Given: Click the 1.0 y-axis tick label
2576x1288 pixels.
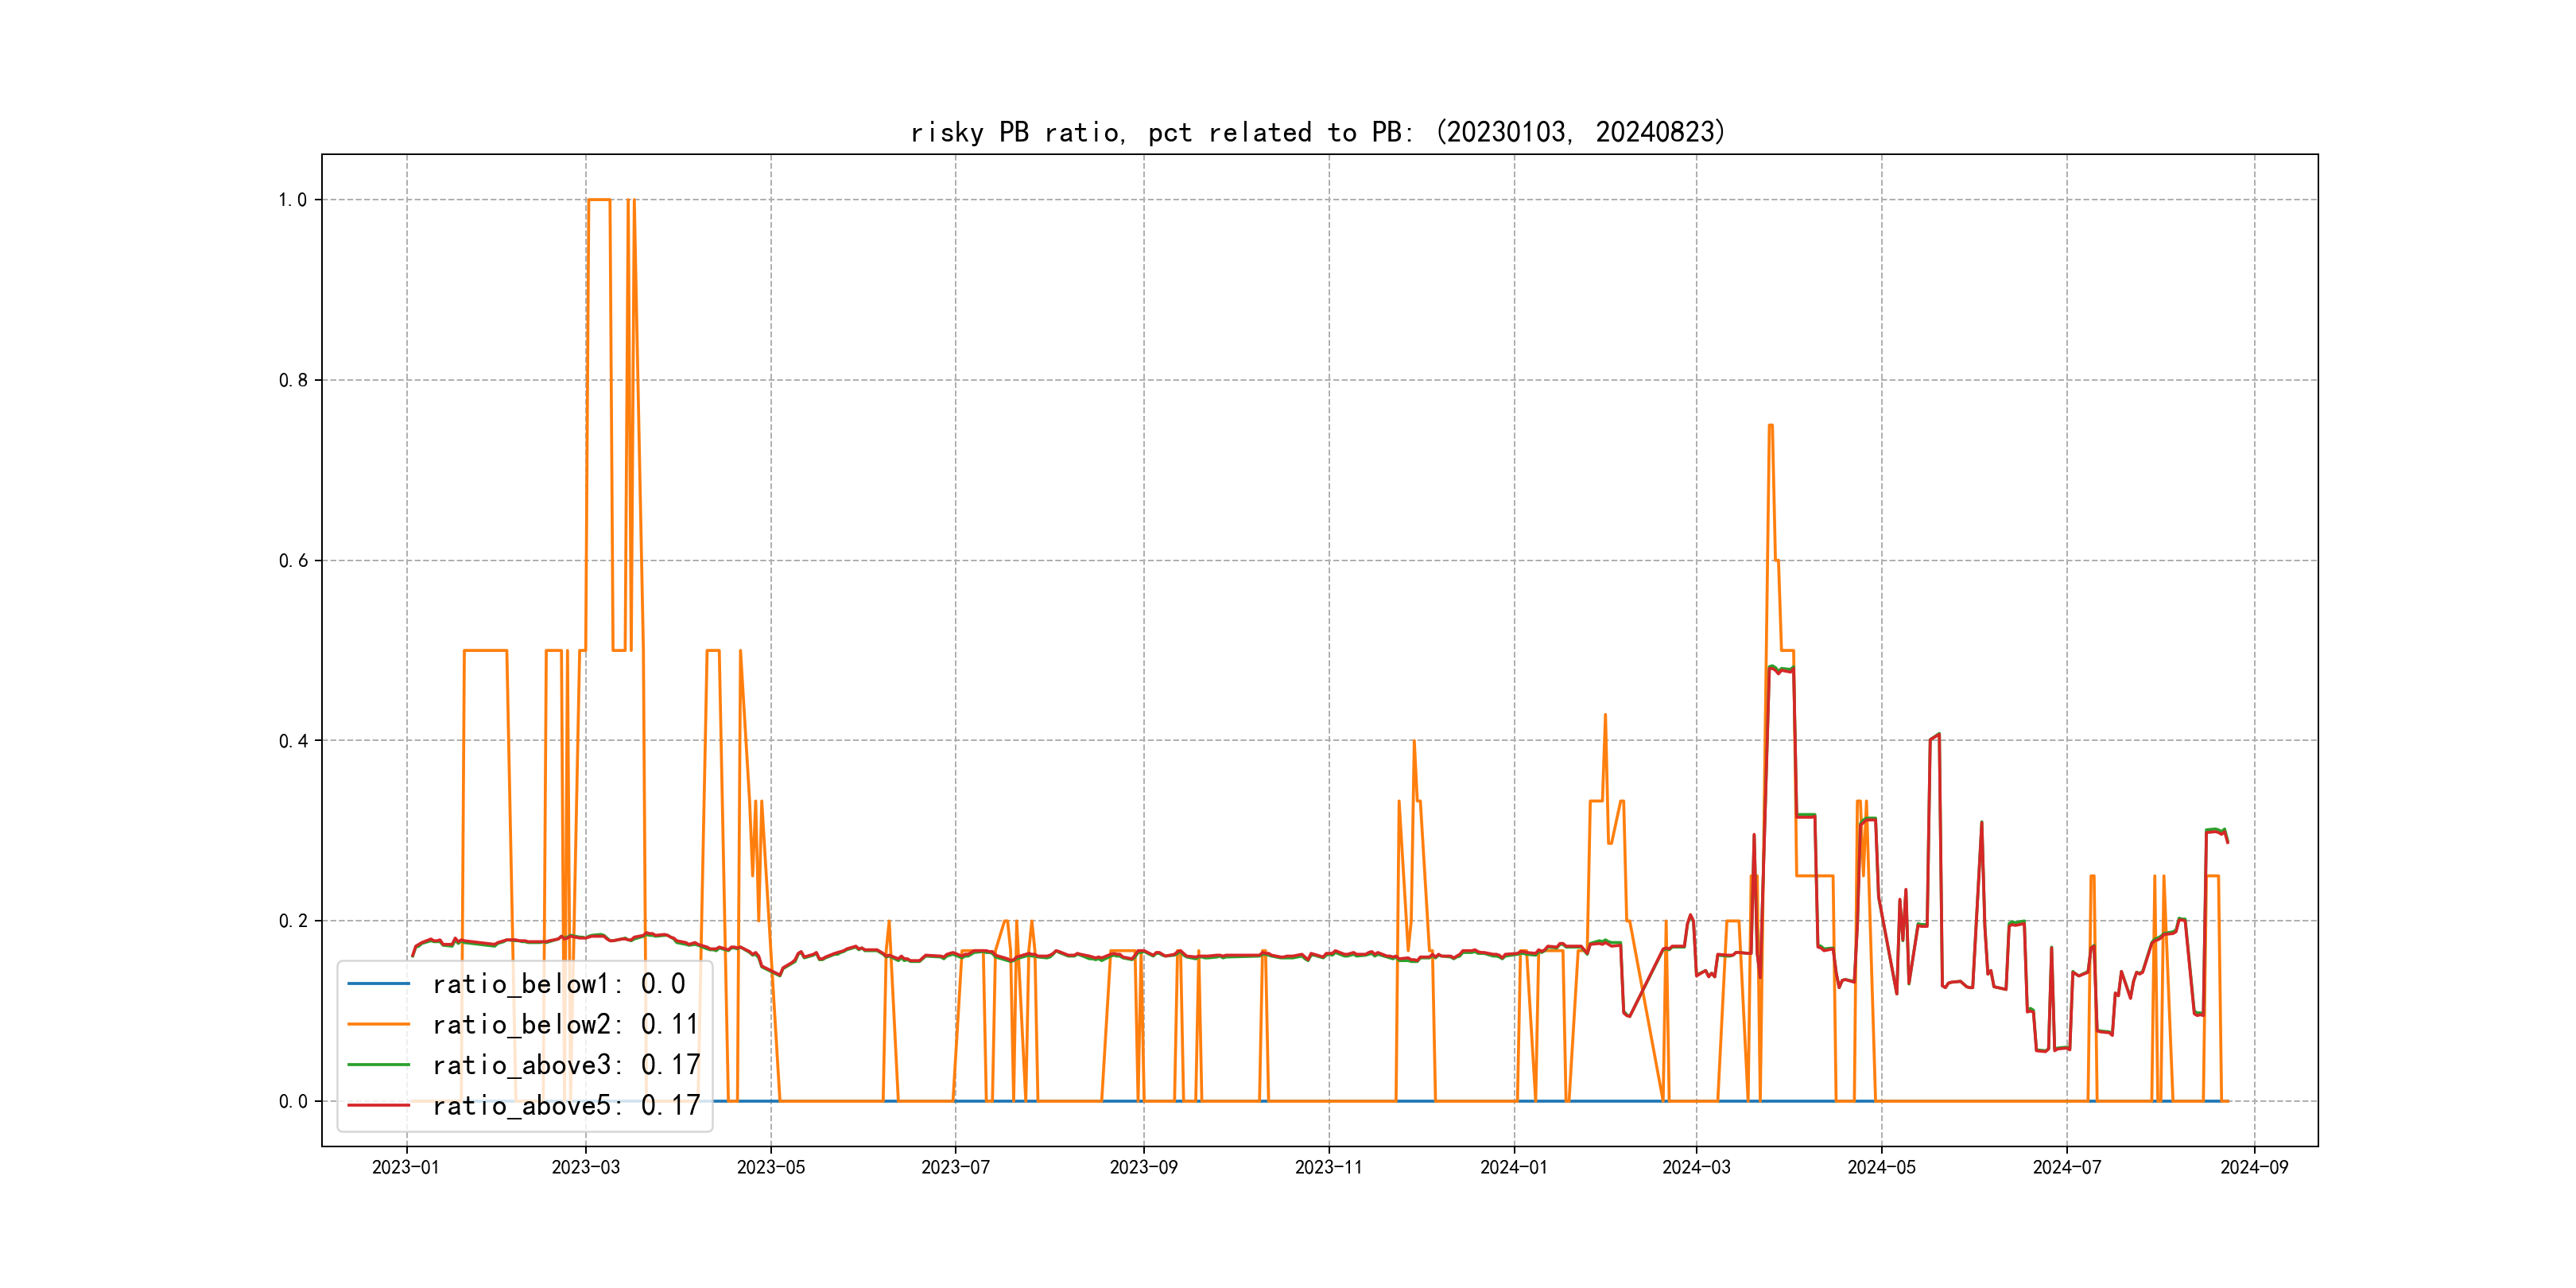Looking at the screenshot, I should click(293, 200).
